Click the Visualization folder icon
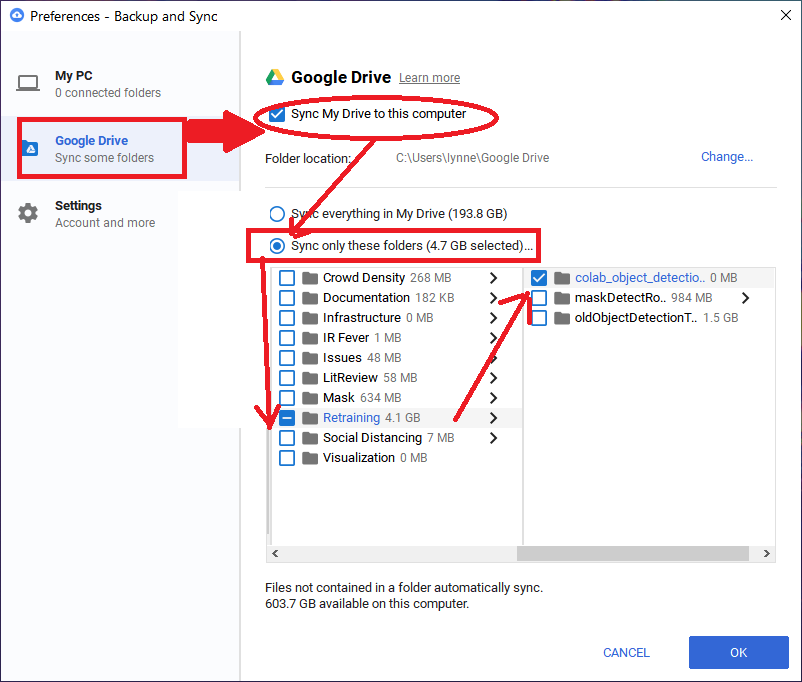Screen dimensions: 802x682 click(310, 458)
